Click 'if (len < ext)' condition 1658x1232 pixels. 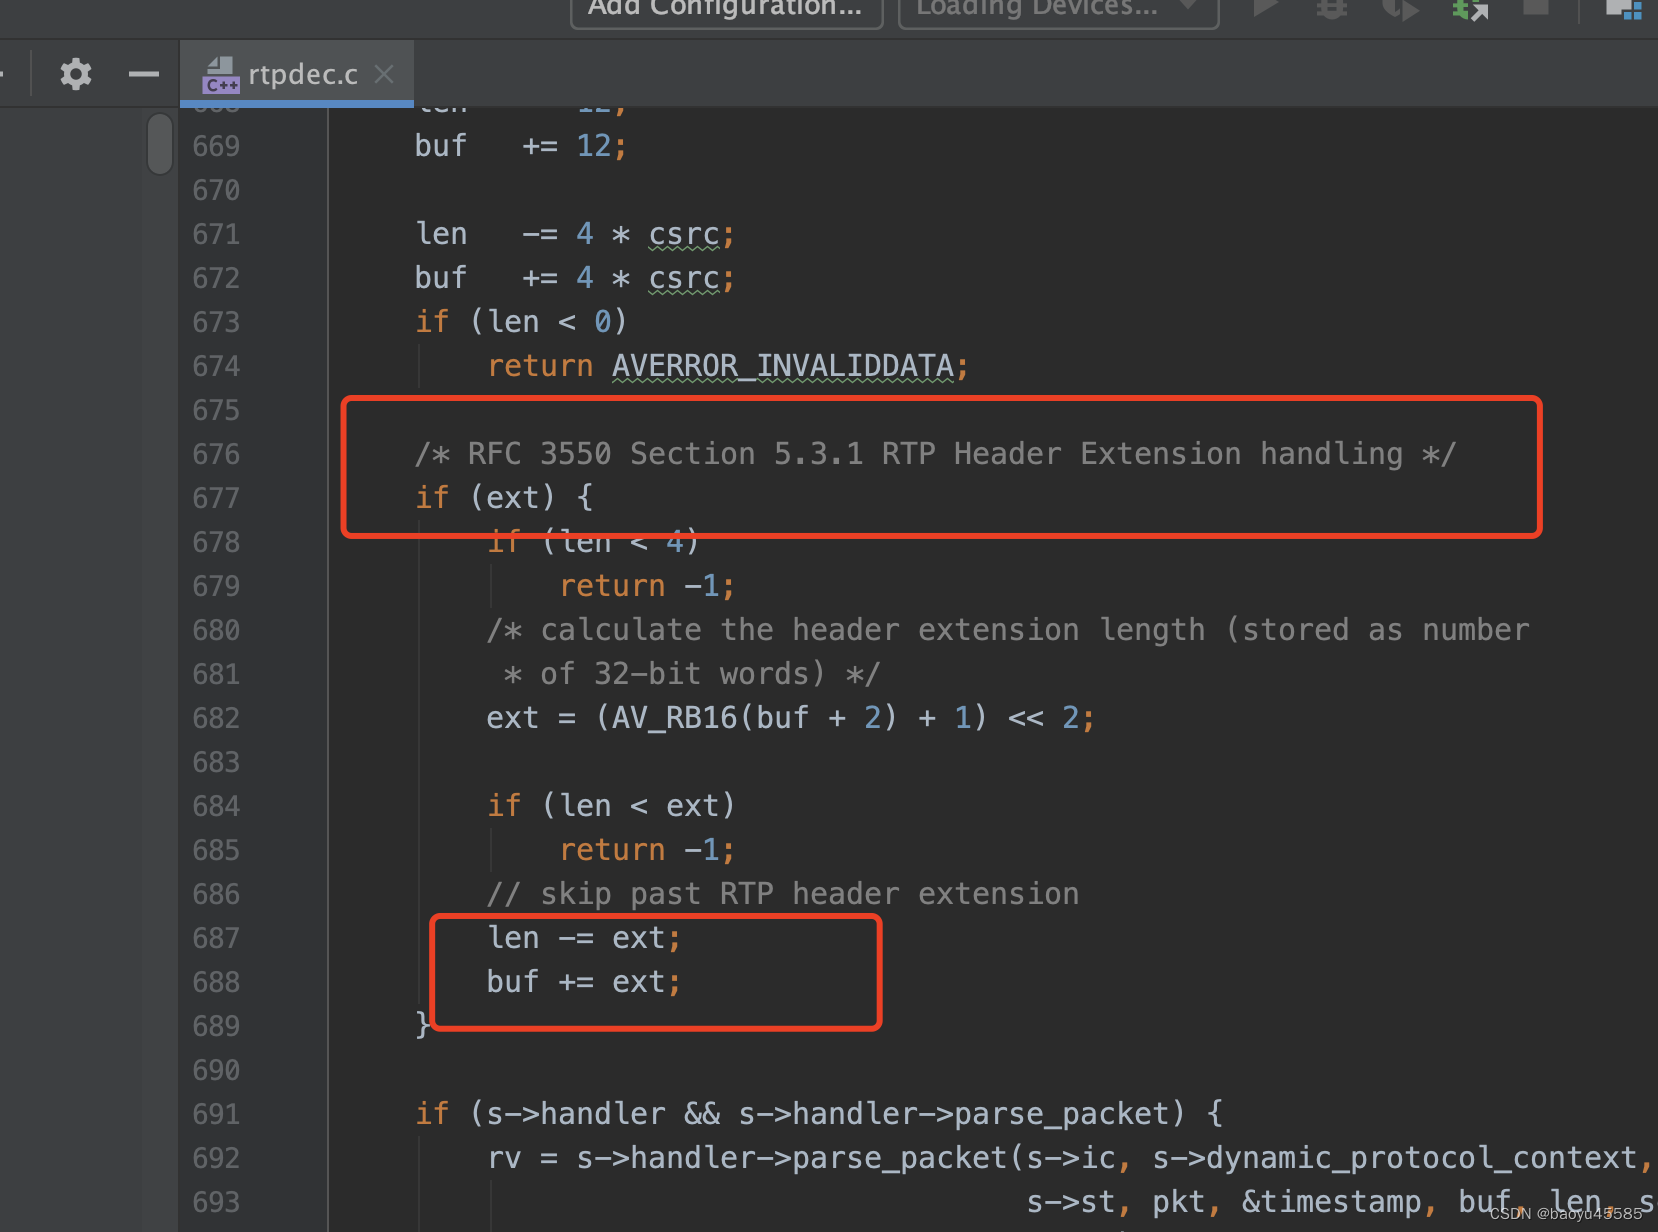point(611,806)
